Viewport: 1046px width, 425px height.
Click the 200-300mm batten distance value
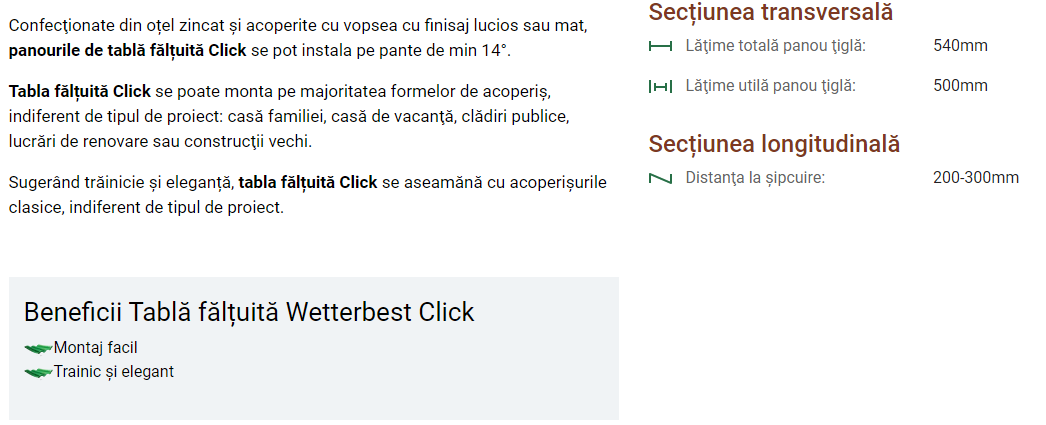coord(976,178)
